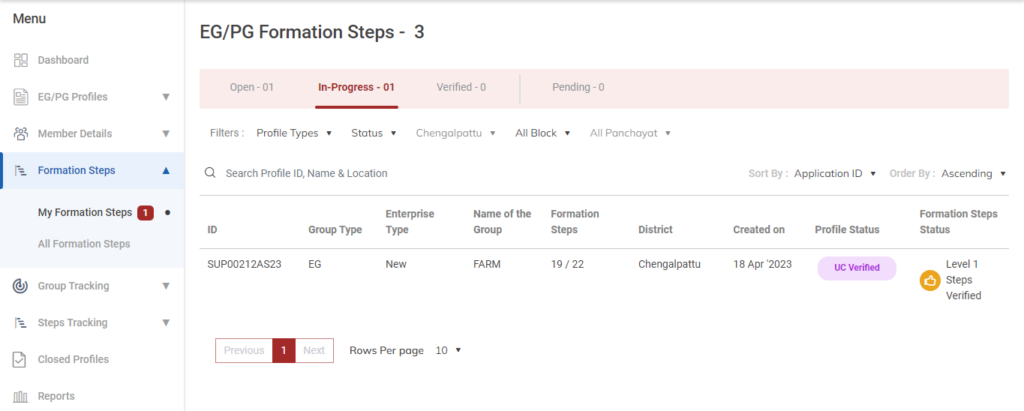The width and height of the screenshot is (1024, 411).
Task: Change Sort By Application ID dropdown
Action: tap(835, 173)
